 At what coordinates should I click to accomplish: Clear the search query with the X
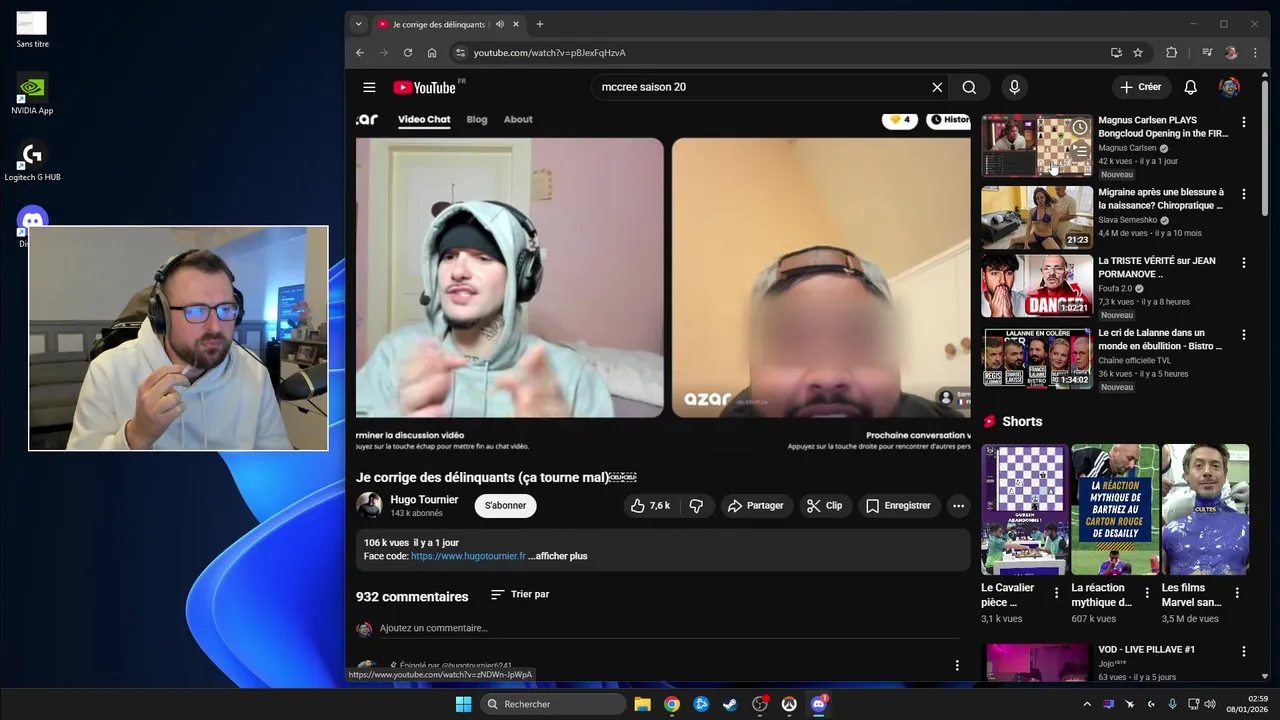(x=937, y=87)
